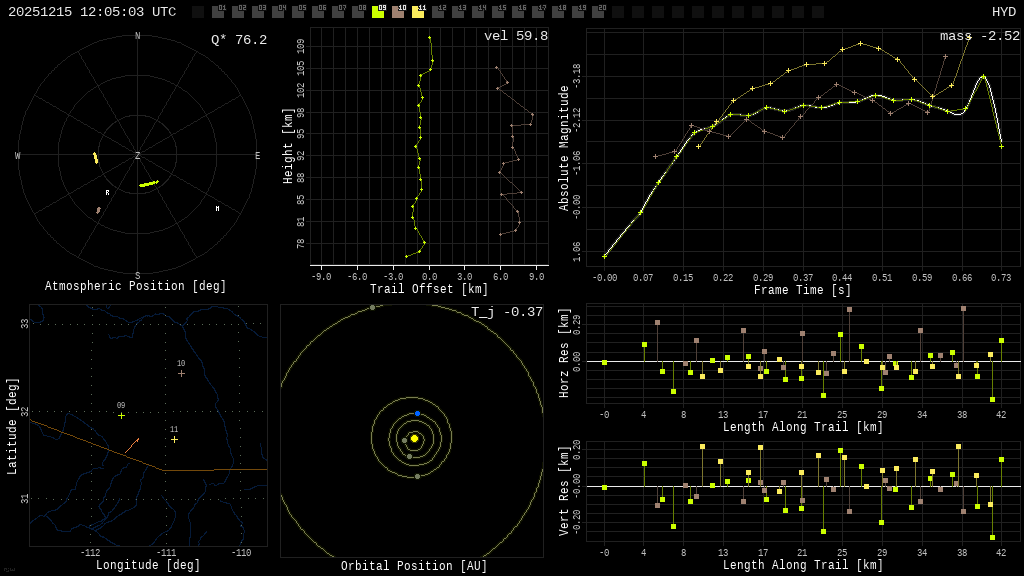Click the mass -2.52 readout
The image size is (1024, 576).
[x=979, y=36]
